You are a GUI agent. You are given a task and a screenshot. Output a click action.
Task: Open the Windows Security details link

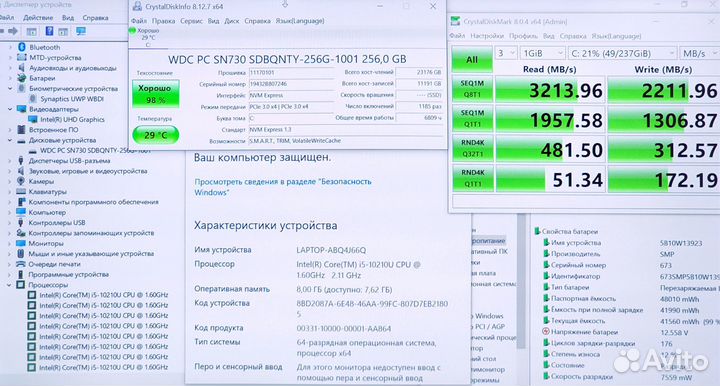click(283, 187)
